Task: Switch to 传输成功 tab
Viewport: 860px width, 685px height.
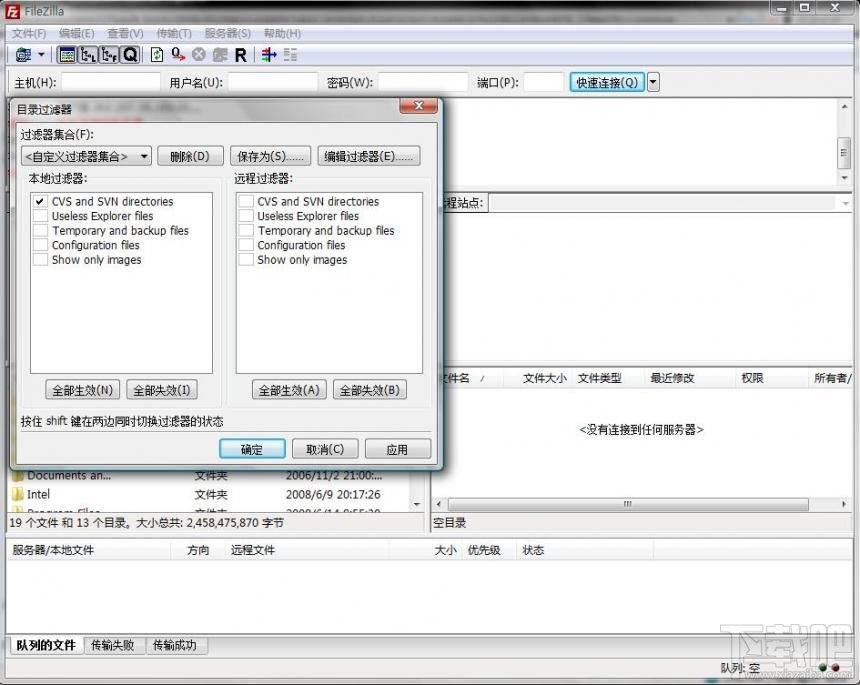Action: pos(175,645)
